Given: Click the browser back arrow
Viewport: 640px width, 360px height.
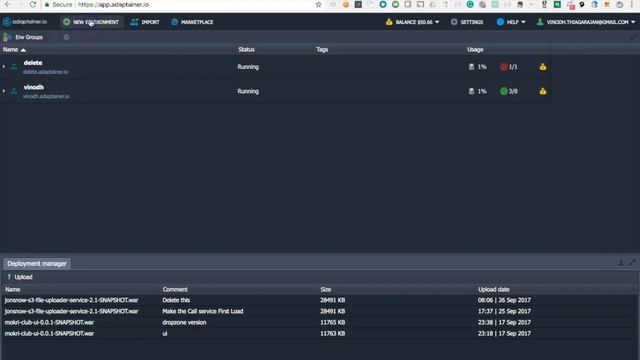Looking at the screenshot, I should pos(8,4).
